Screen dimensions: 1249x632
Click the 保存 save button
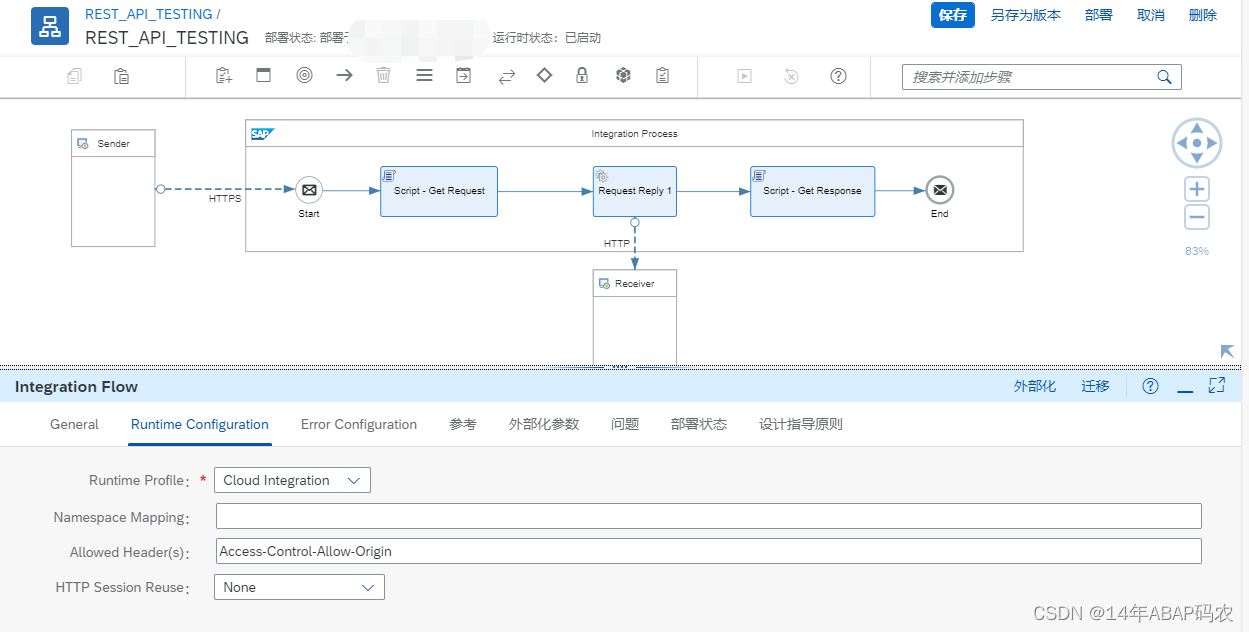point(951,15)
